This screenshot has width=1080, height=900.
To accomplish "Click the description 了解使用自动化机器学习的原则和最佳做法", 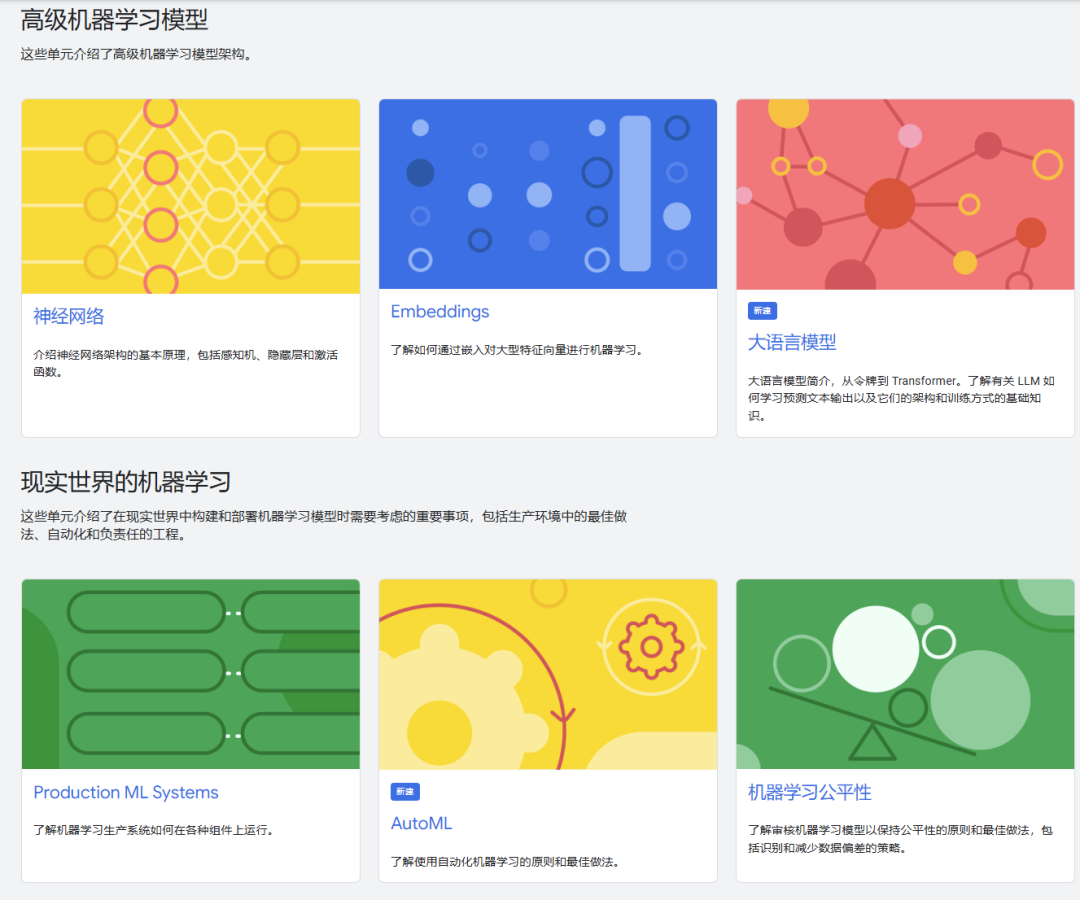I will pos(505,862).
